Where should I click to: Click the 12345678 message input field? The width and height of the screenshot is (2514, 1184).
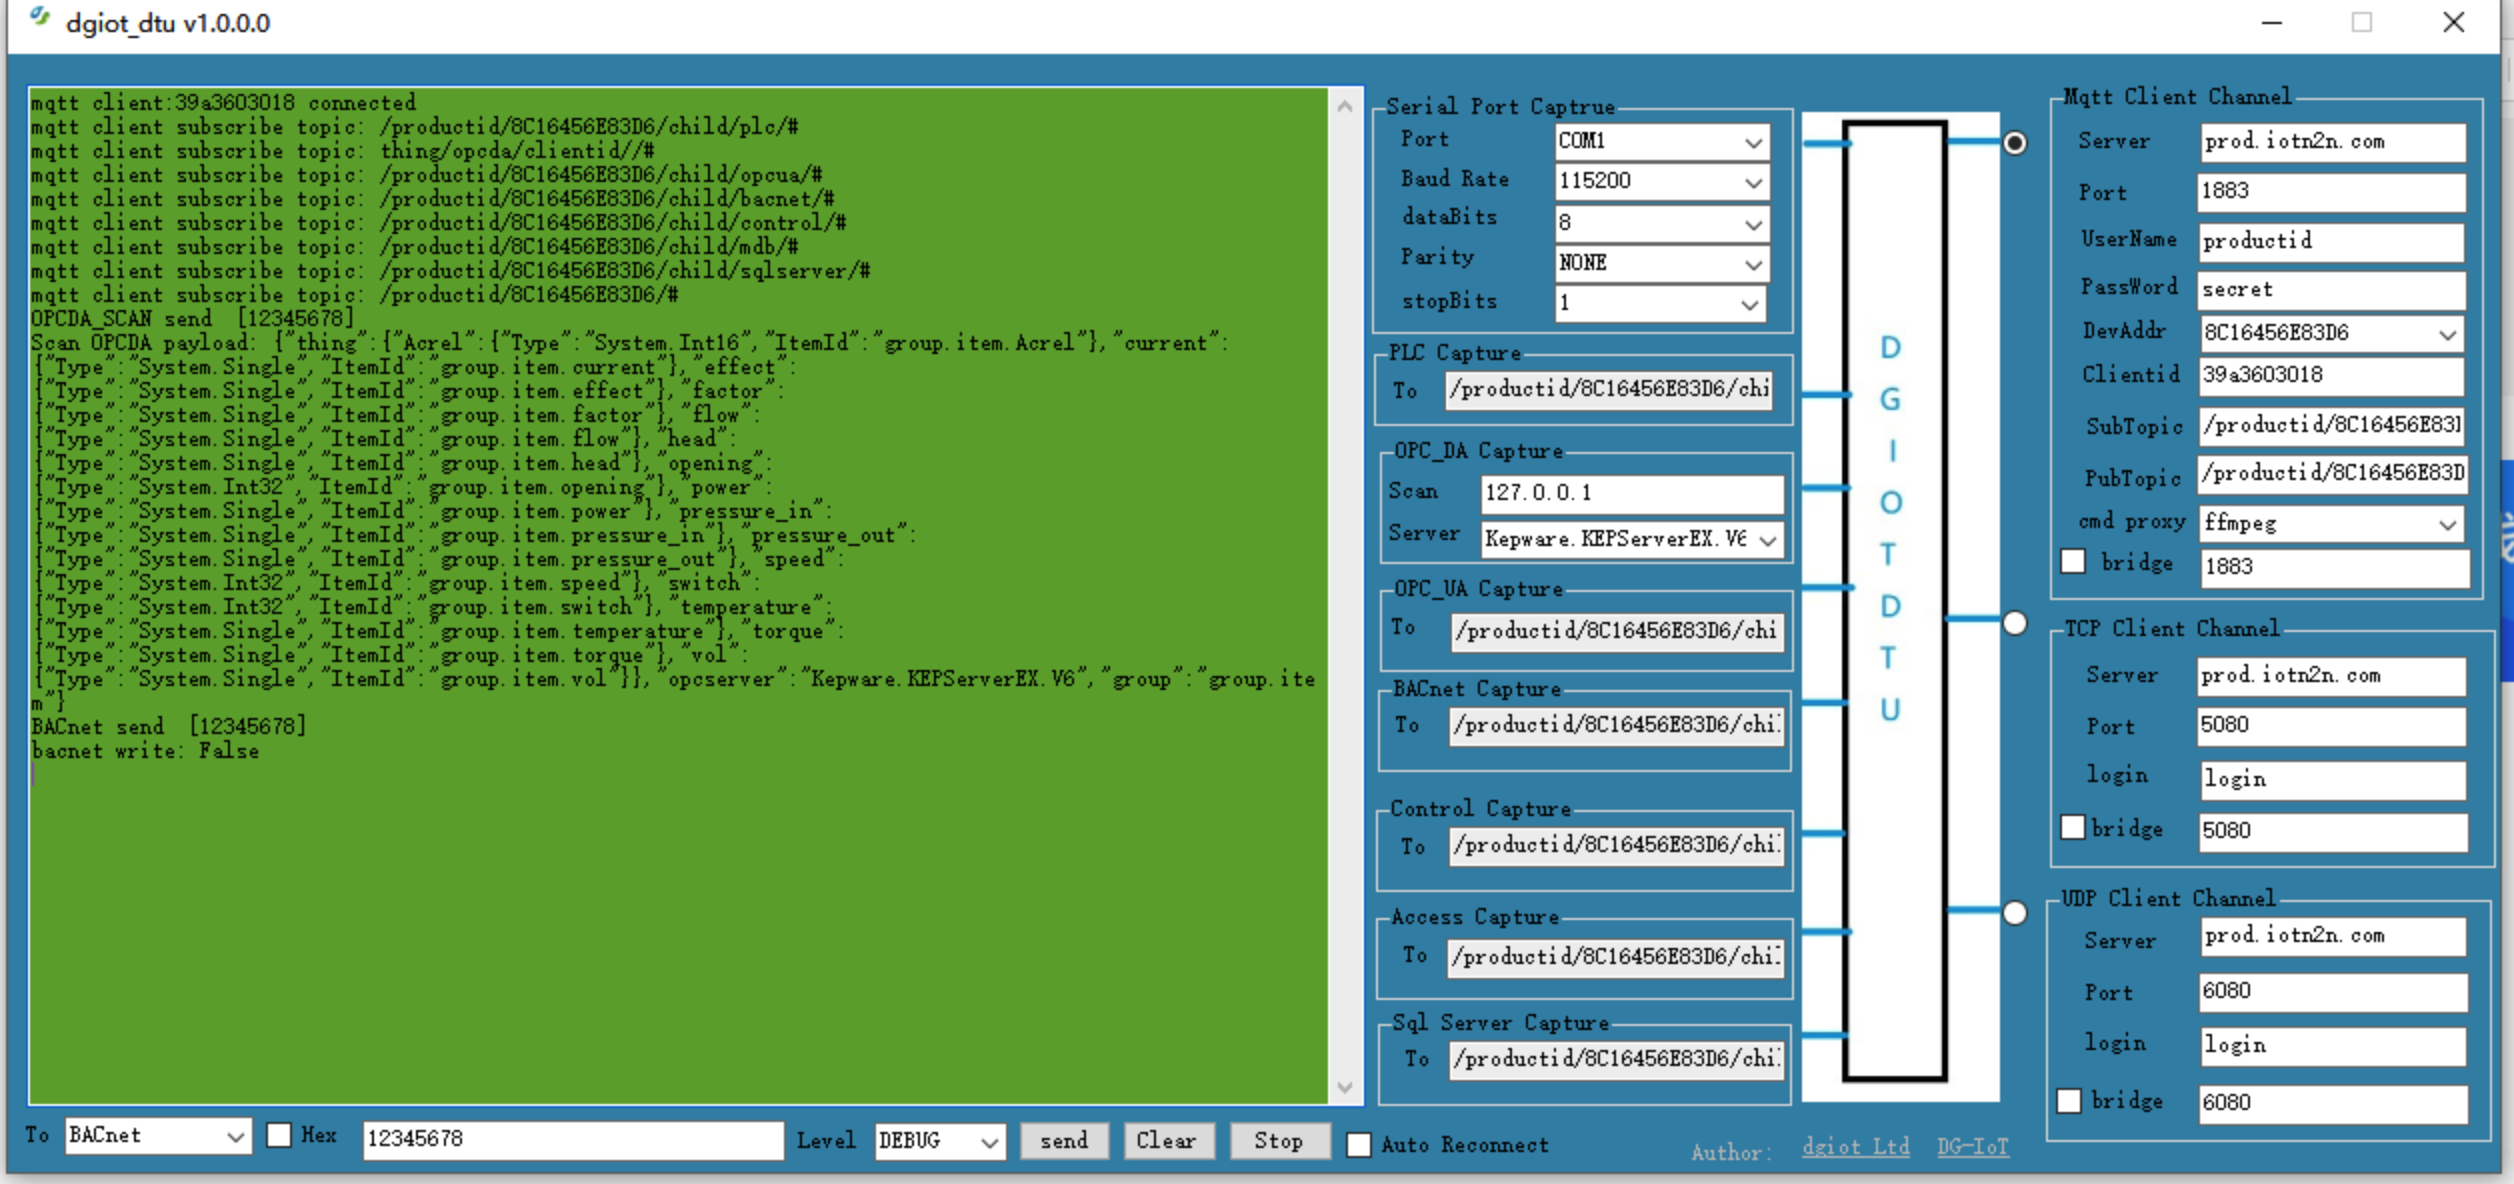(x=572, y=1139)
